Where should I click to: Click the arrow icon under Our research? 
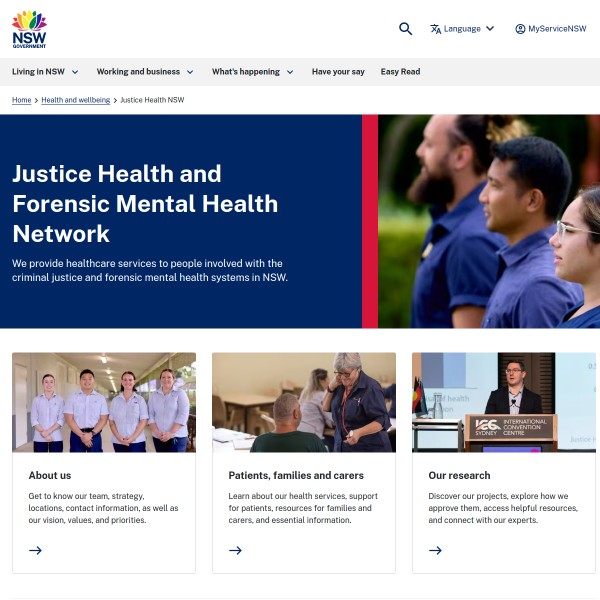(435, 550)
